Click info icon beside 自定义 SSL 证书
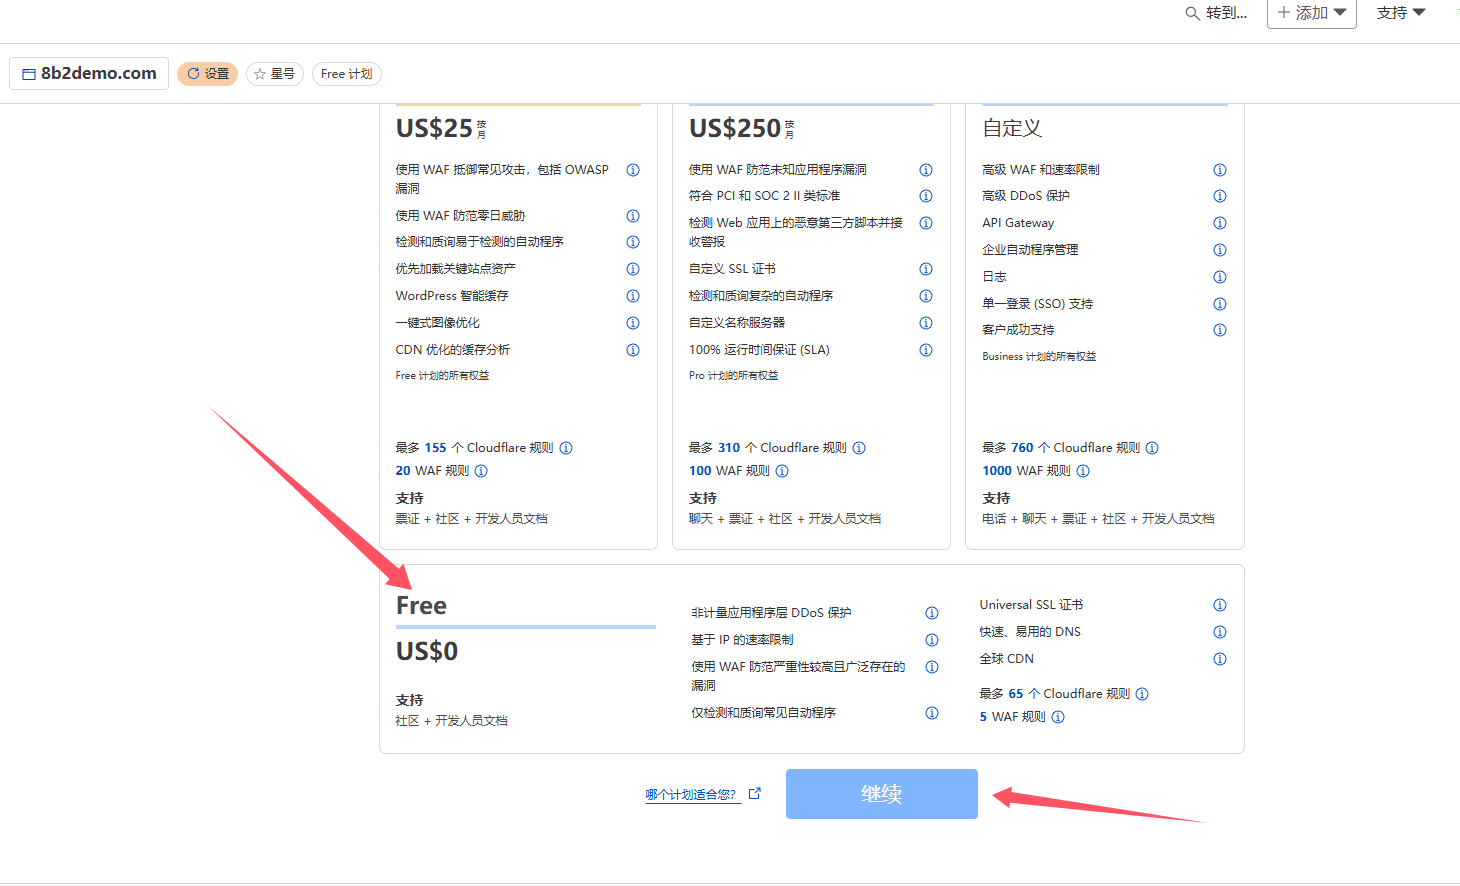The width and height of the screenshot is (1460, 886). point(926,269)
